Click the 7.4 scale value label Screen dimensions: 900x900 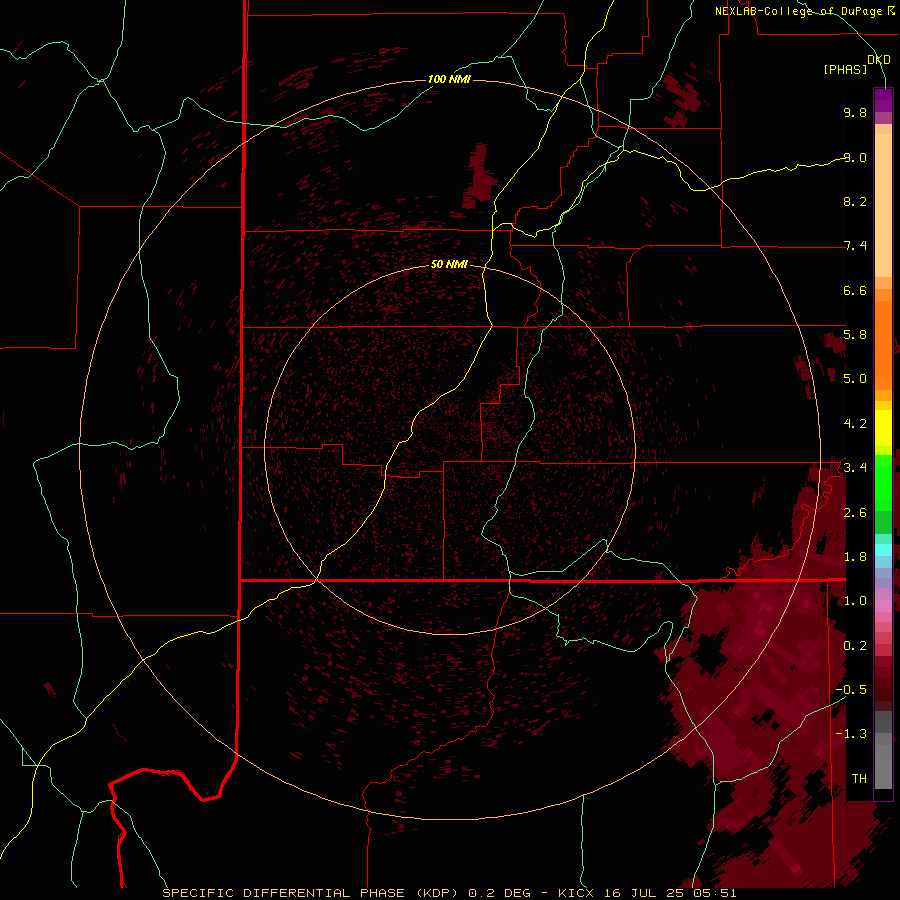click(x=855, y=246)
